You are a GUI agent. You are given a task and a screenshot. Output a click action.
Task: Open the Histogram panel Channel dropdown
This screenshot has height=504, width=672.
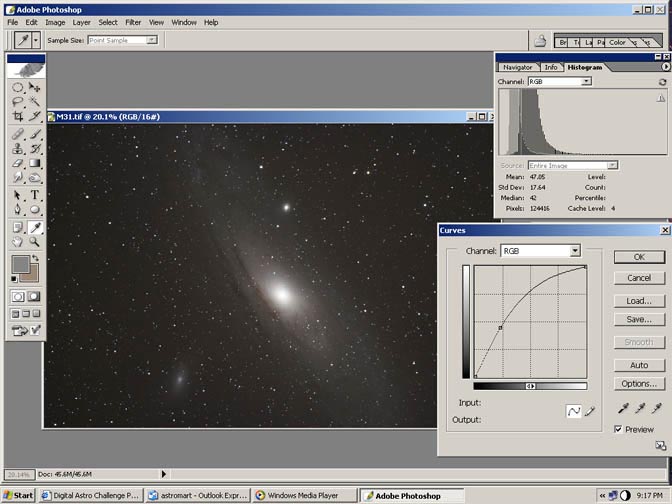[586, 81]
